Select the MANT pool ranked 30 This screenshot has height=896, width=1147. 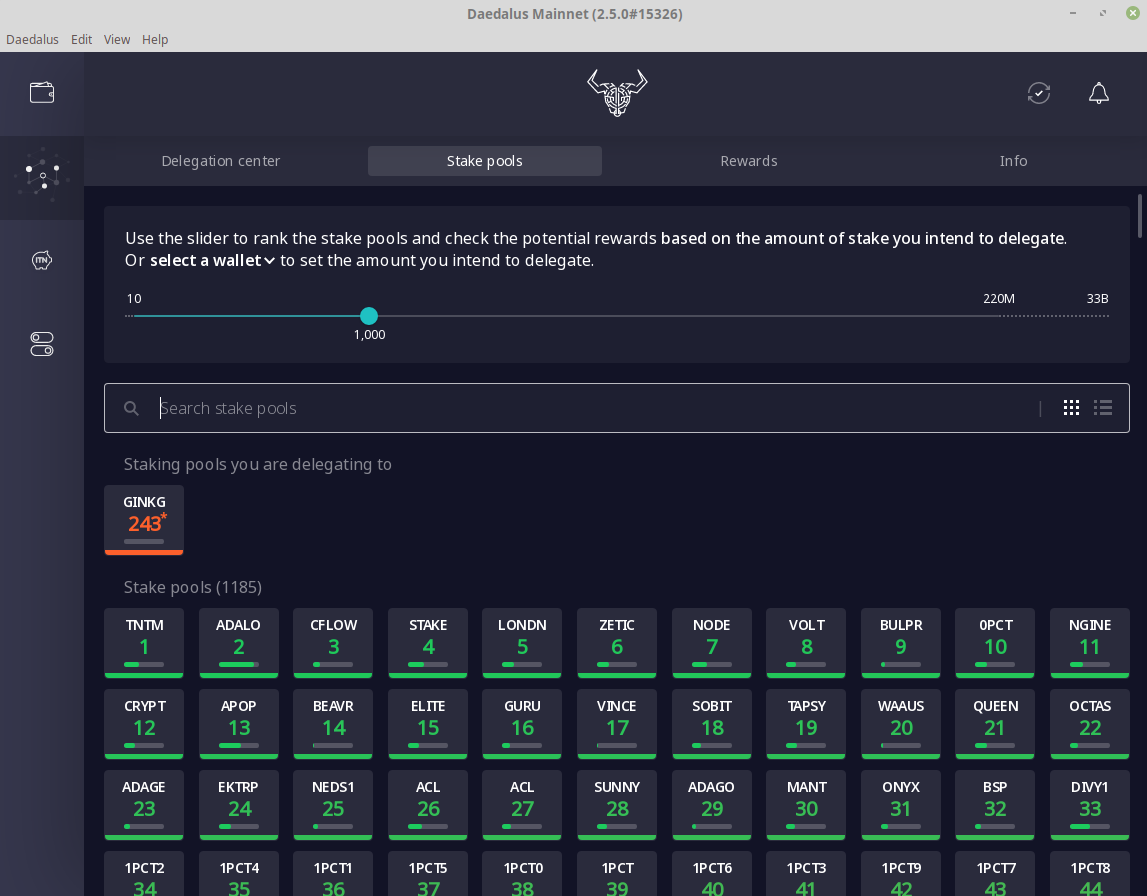click(806, 805)
